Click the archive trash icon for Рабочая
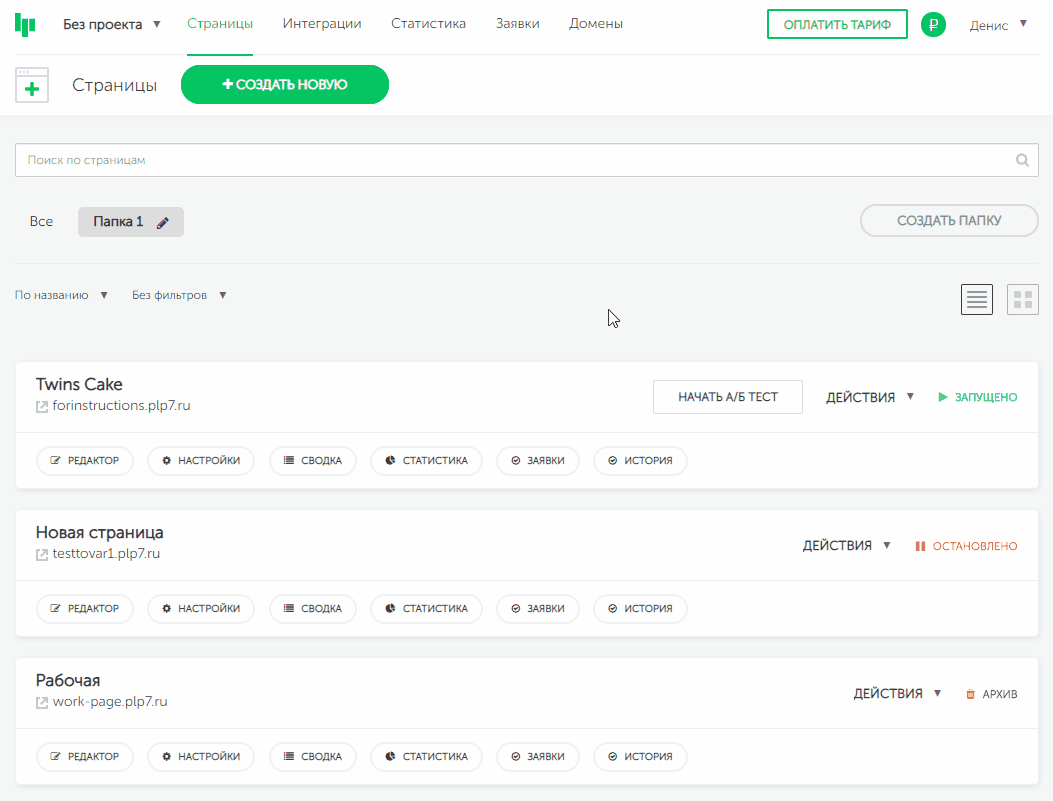Viewport: 1053px width, 801px height. (970, 694)
